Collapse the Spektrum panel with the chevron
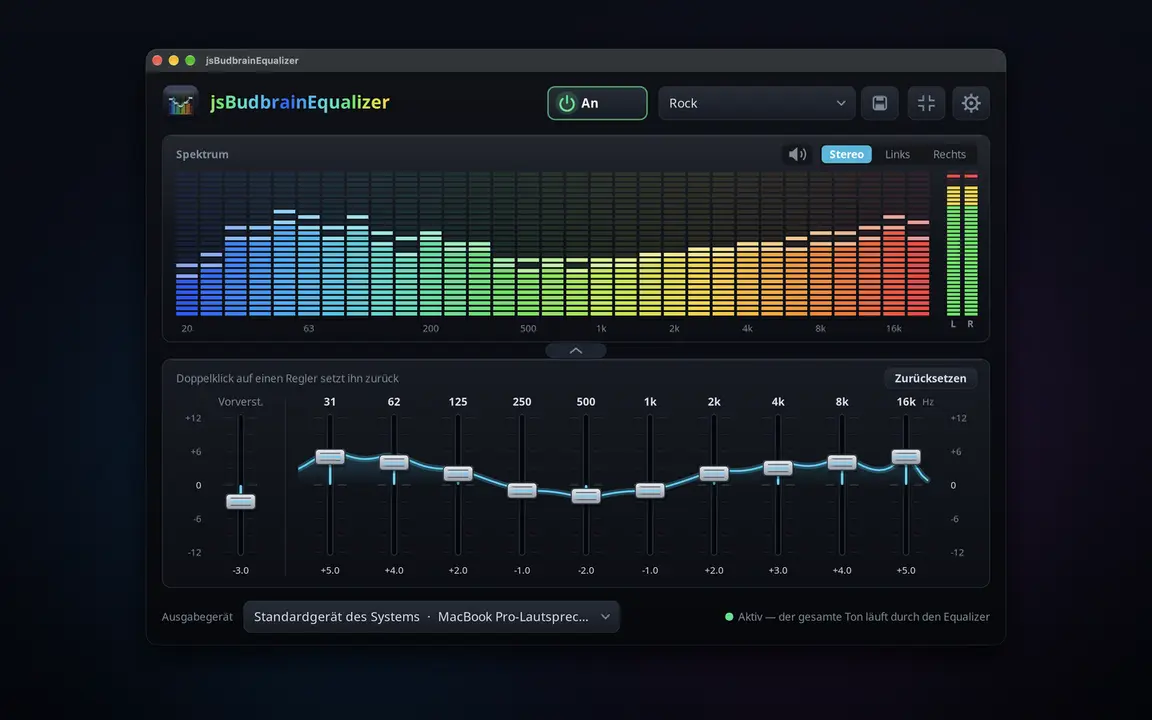The width and height of the screenshot is (1152, 720). [576, 350]
